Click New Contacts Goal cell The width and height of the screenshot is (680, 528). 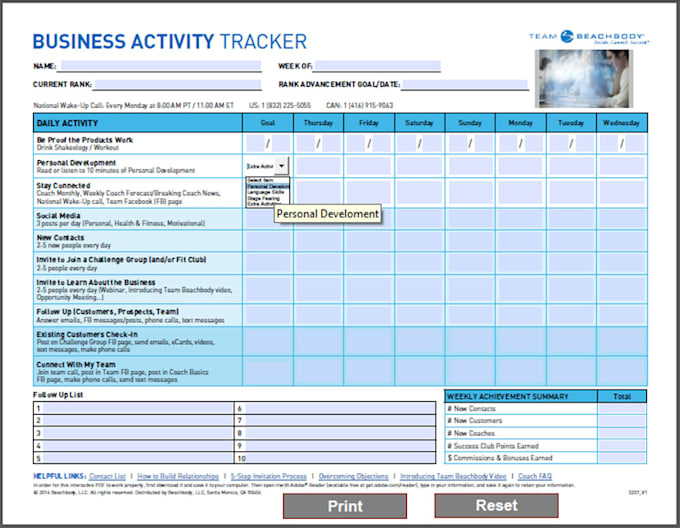(268, 241)
